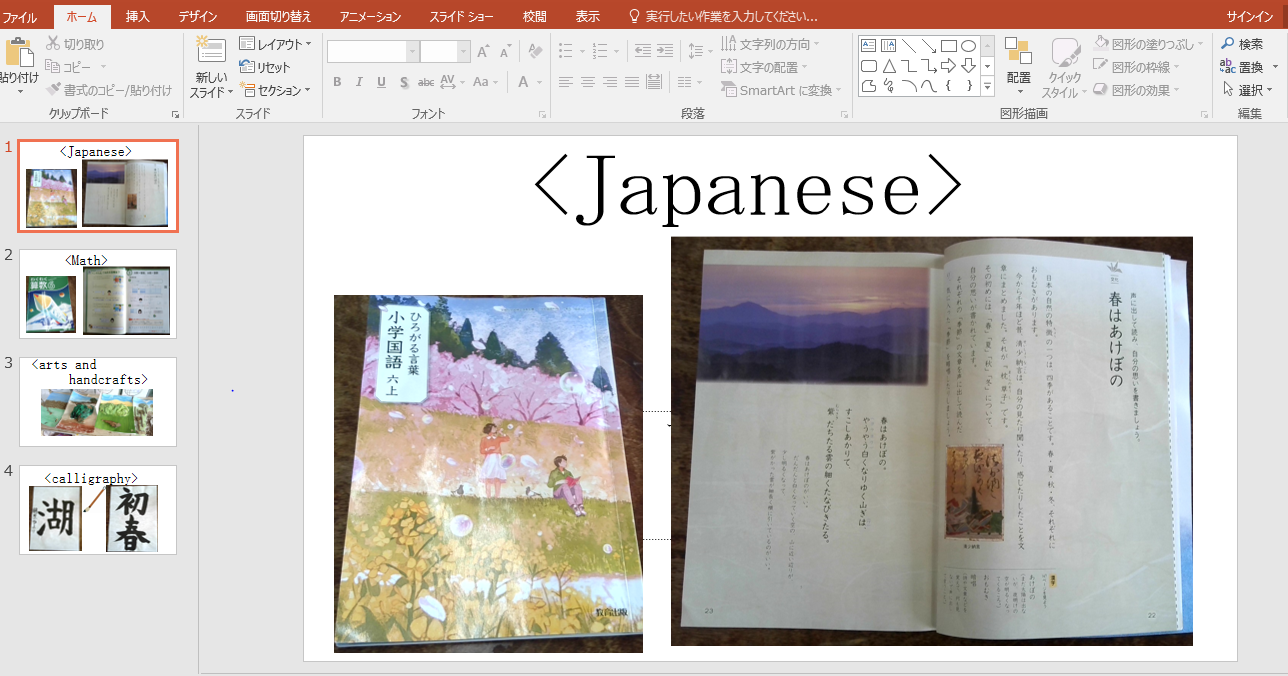Open the Font dialog launcher
Viewport: 1288px width, 676px height.
click(543, 114)
